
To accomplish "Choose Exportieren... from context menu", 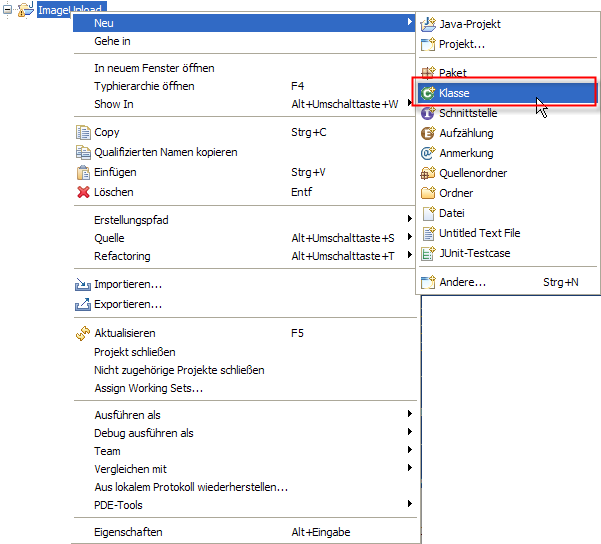I will point(128,304).
